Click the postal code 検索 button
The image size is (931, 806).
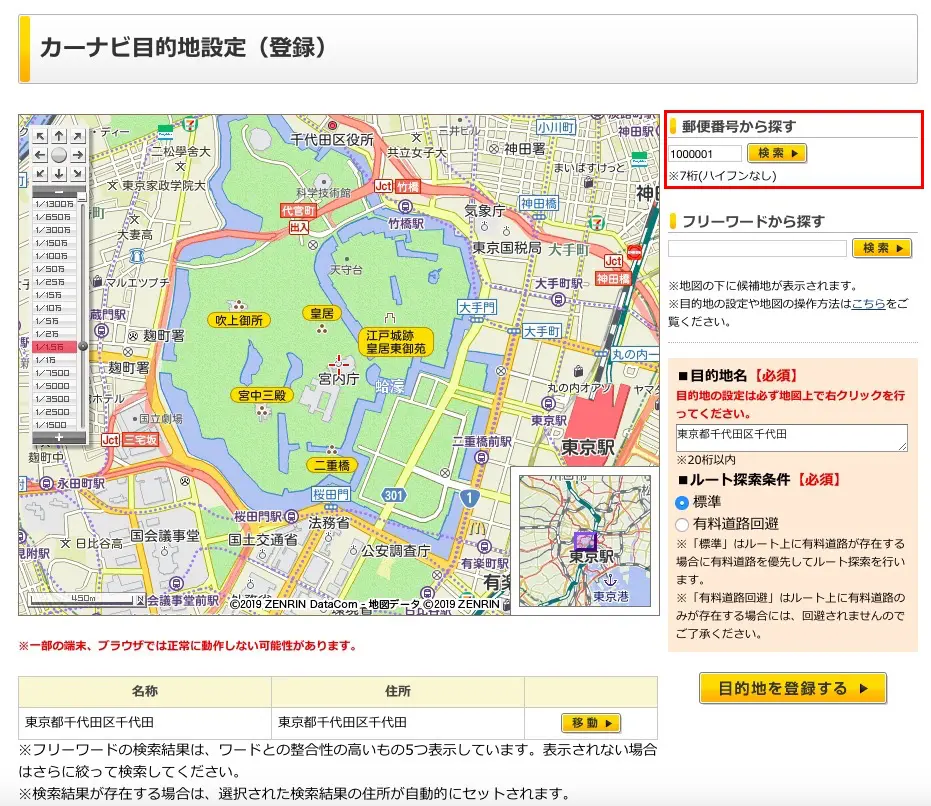(x=776, y=154)
